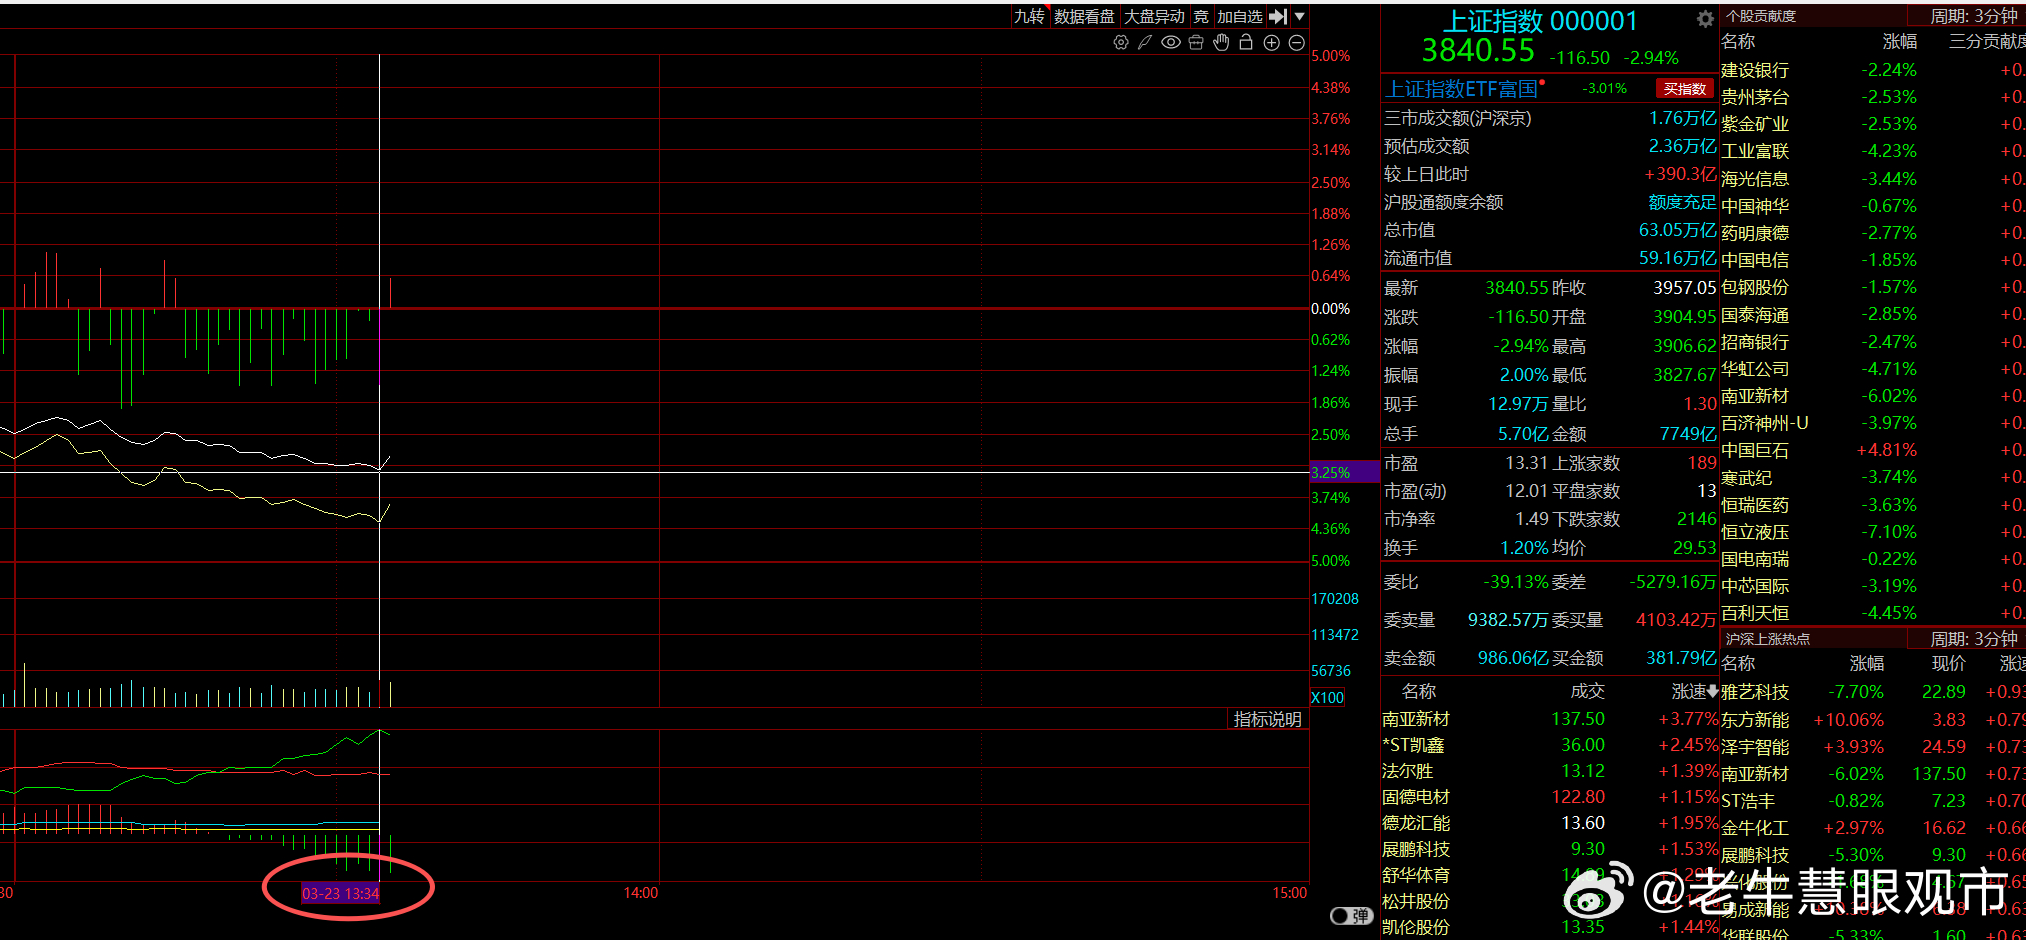Sort by the 现价 column header
Viewport: 2026px width, 940px height.
tap(1948, 663)
